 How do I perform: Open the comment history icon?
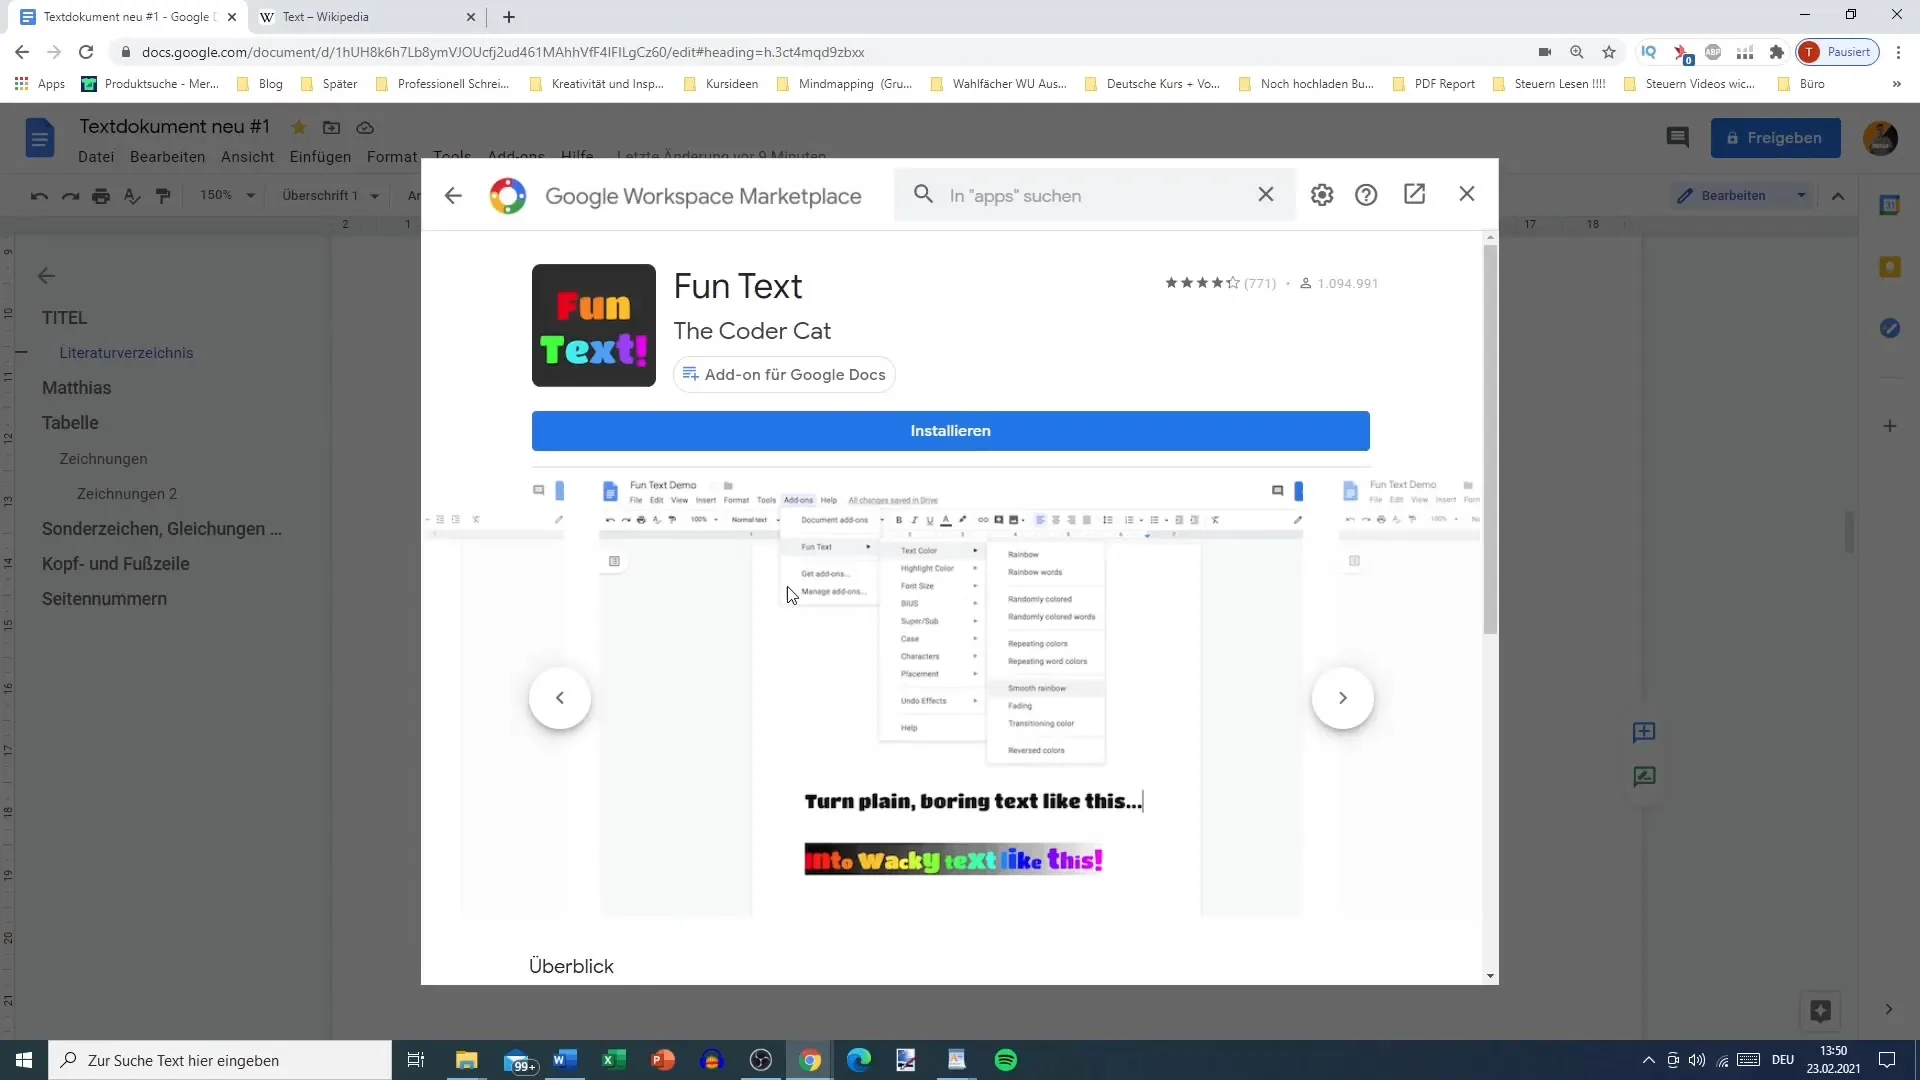pyautogui.click(x=1678, y=138)
